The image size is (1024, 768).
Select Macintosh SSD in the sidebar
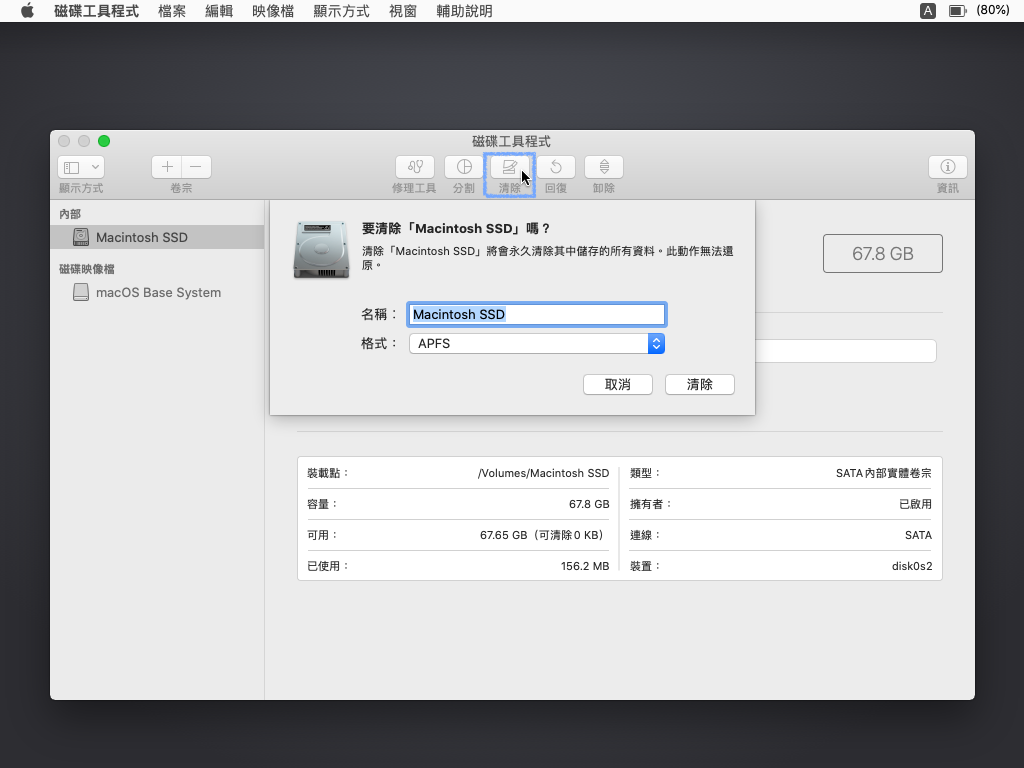(157, 237)
